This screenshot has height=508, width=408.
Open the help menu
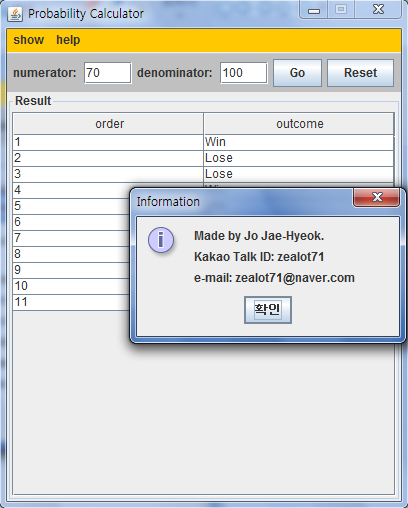pos(68,40)
